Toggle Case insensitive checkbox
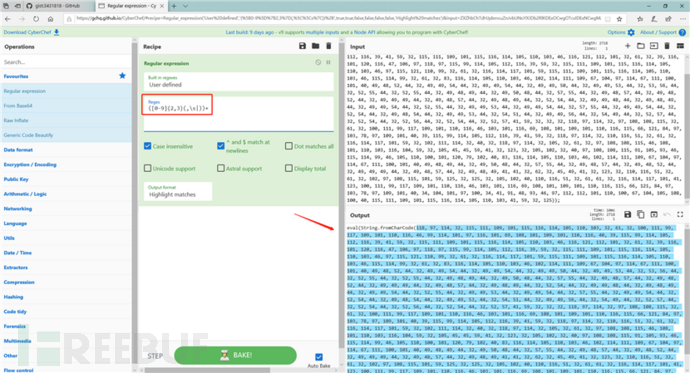 pyautogui.click(x=148, y=146)
